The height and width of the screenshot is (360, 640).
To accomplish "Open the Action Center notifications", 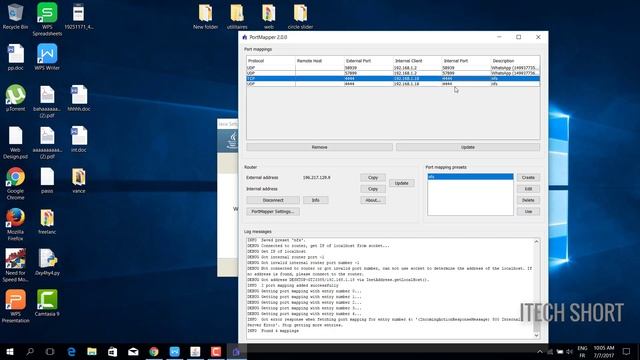I will click(627, 351).
